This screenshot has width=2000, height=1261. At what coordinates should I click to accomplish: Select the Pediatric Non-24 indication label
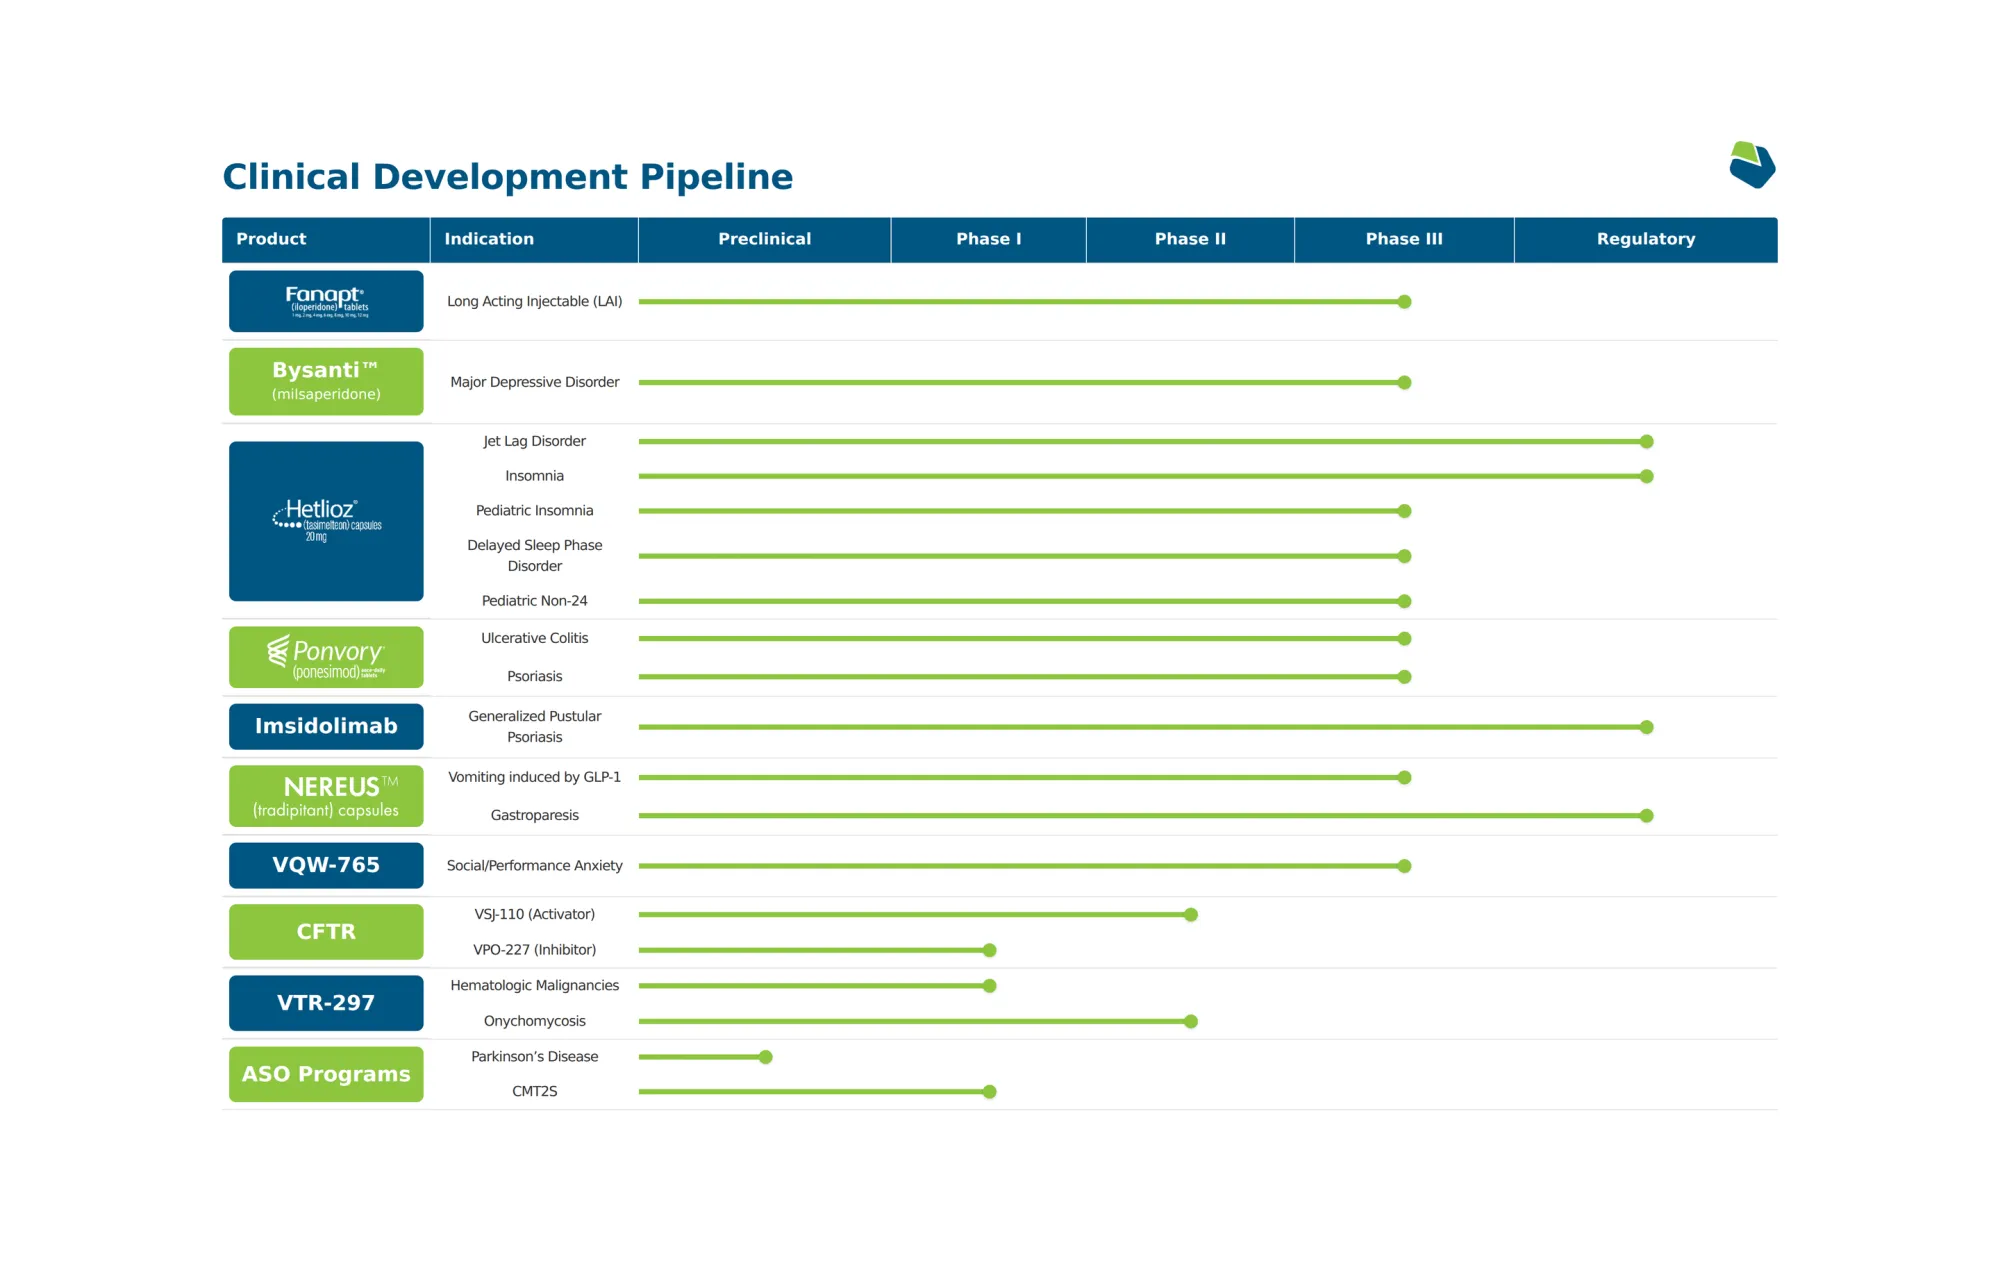534,601
